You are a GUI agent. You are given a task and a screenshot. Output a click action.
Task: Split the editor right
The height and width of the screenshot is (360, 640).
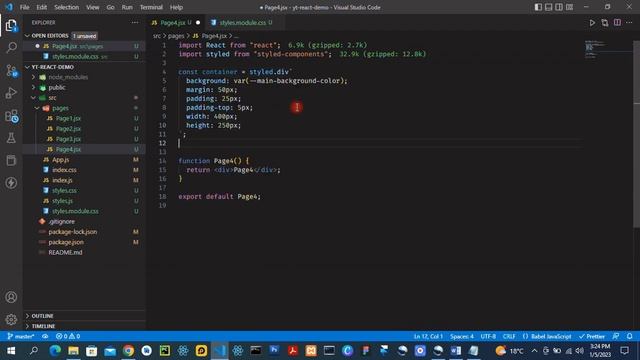pos(617,23)
